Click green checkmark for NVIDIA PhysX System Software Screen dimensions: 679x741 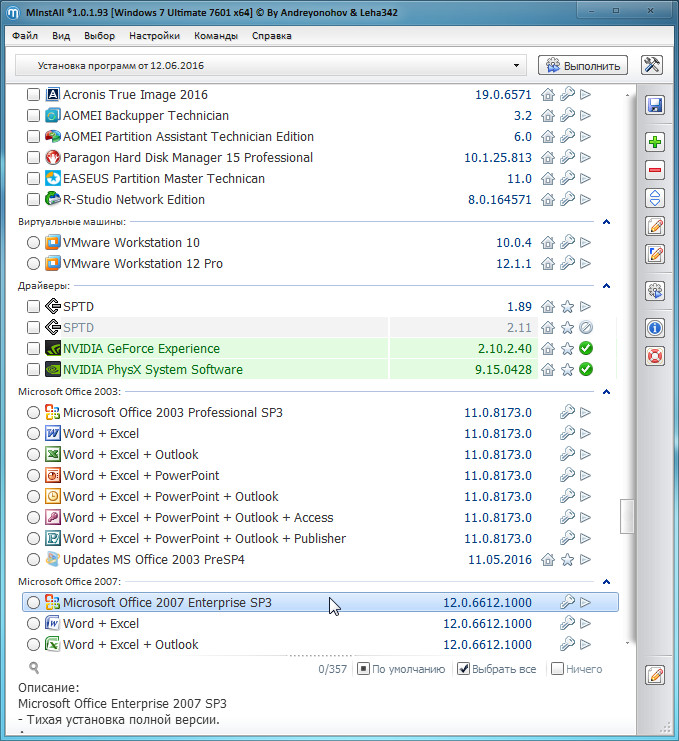point(586,369)
